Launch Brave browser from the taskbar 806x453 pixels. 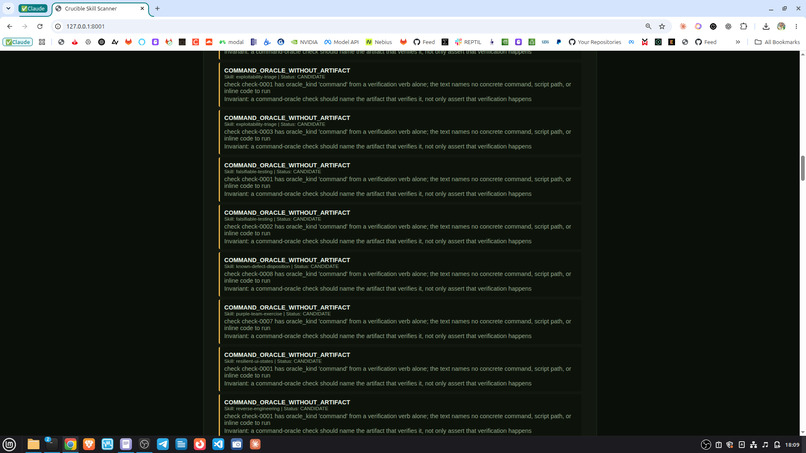(89, 444)
